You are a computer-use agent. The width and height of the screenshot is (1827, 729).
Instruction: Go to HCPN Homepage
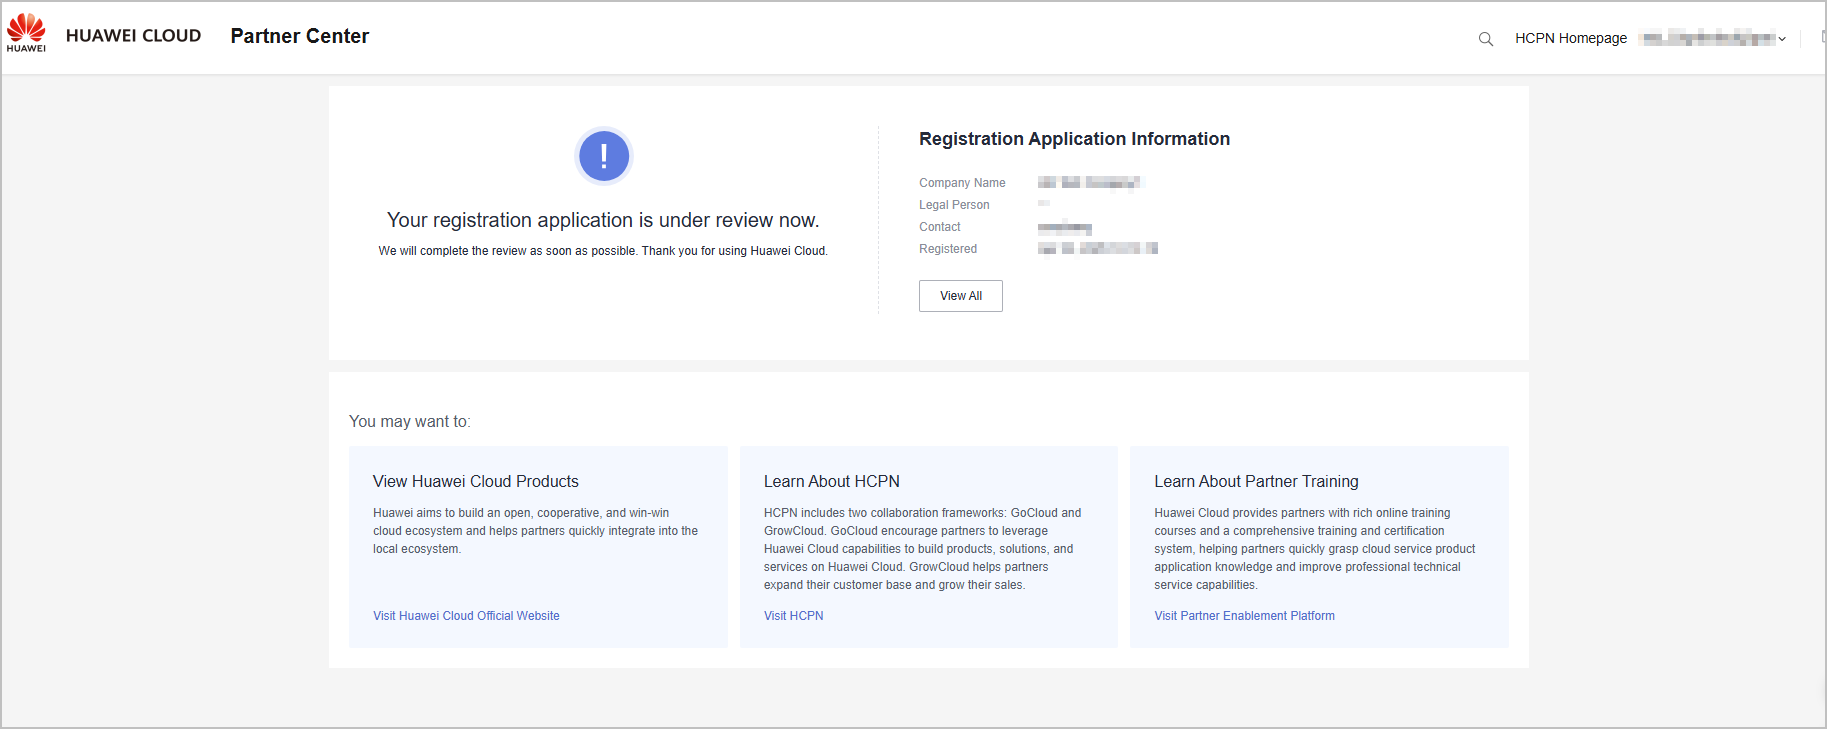click(x=1571, y=38)
